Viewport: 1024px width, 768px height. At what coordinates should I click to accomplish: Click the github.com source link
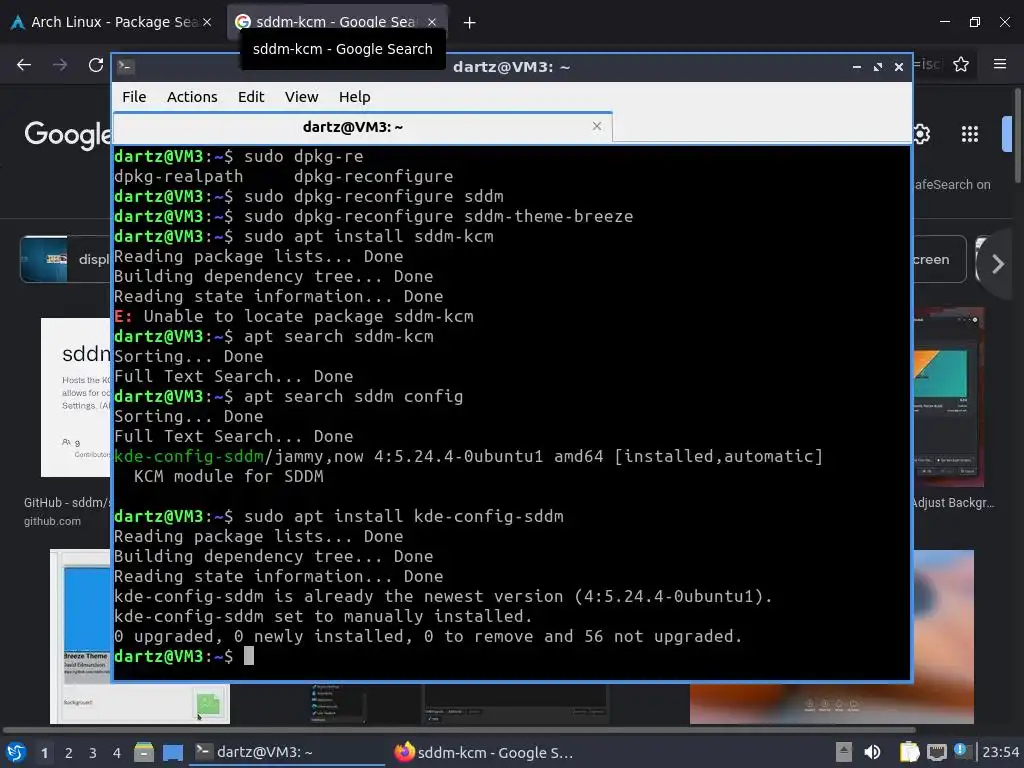pos(52,521)
